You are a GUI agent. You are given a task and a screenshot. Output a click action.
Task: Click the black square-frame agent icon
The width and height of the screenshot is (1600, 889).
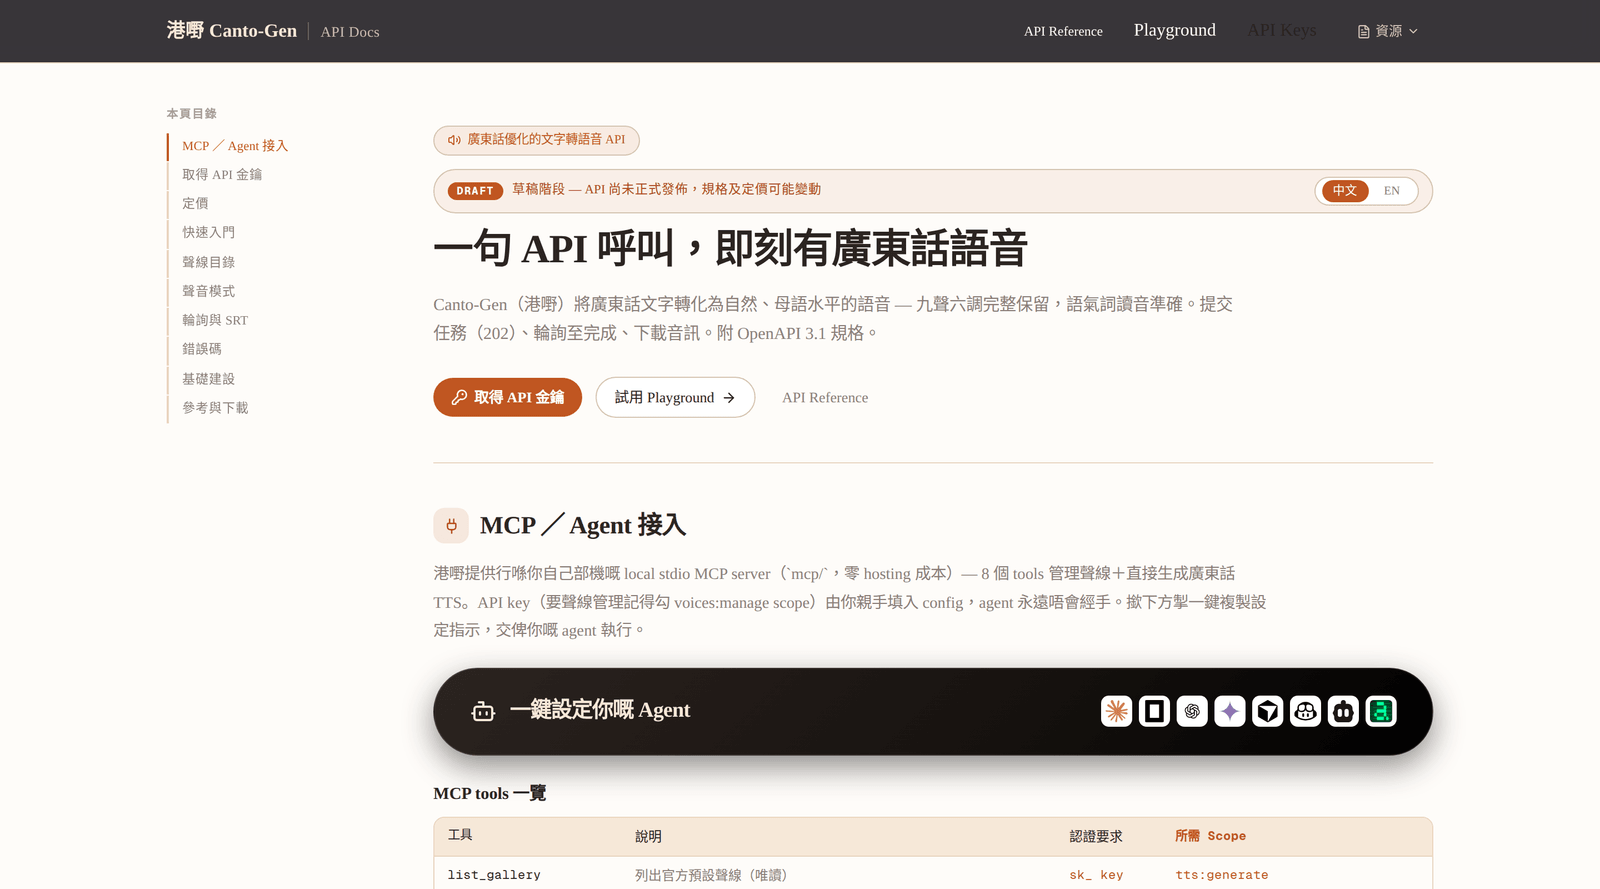click(1154, 711)
